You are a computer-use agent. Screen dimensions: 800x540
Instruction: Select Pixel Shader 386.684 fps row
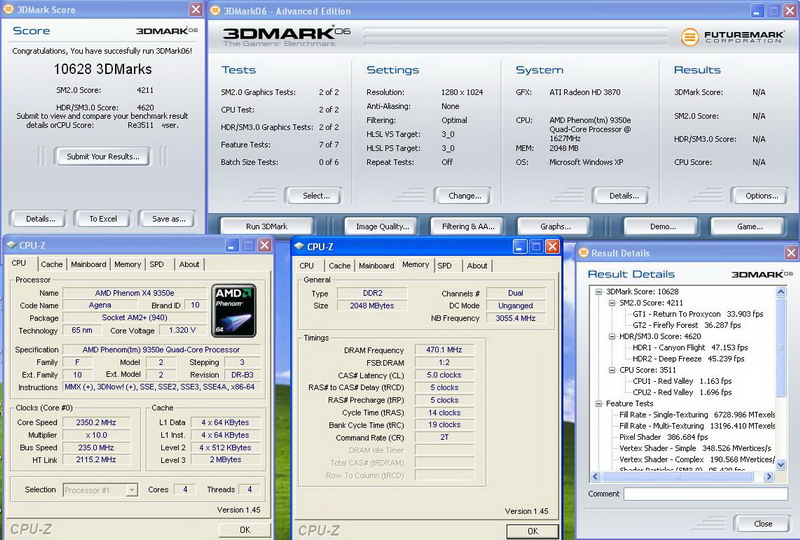663,437
